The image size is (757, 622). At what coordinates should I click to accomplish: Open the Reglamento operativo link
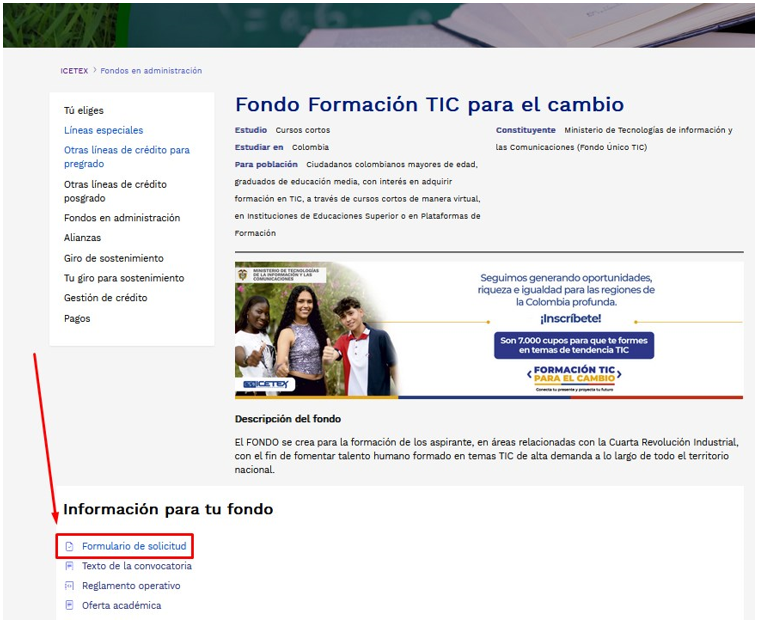pyautogui.click(x=131, y=586)
